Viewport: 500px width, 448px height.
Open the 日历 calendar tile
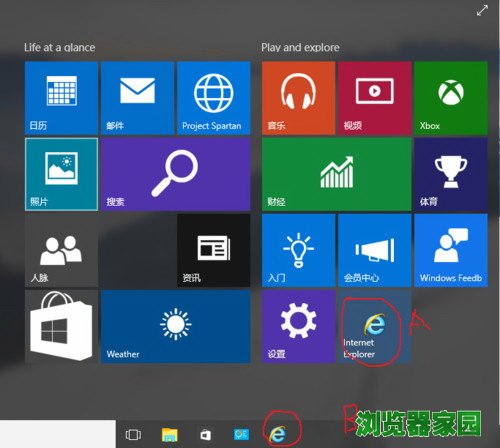61,98
